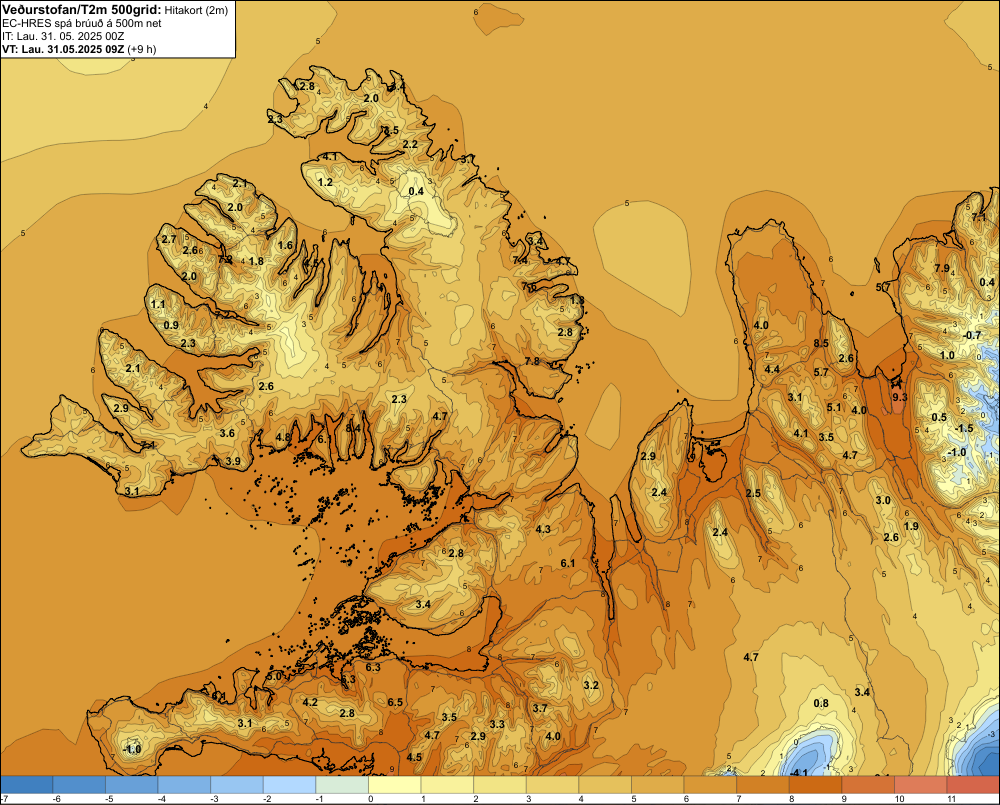Click the 2.2 temperature value
The image size is (1000, 805).
point(410,144)
